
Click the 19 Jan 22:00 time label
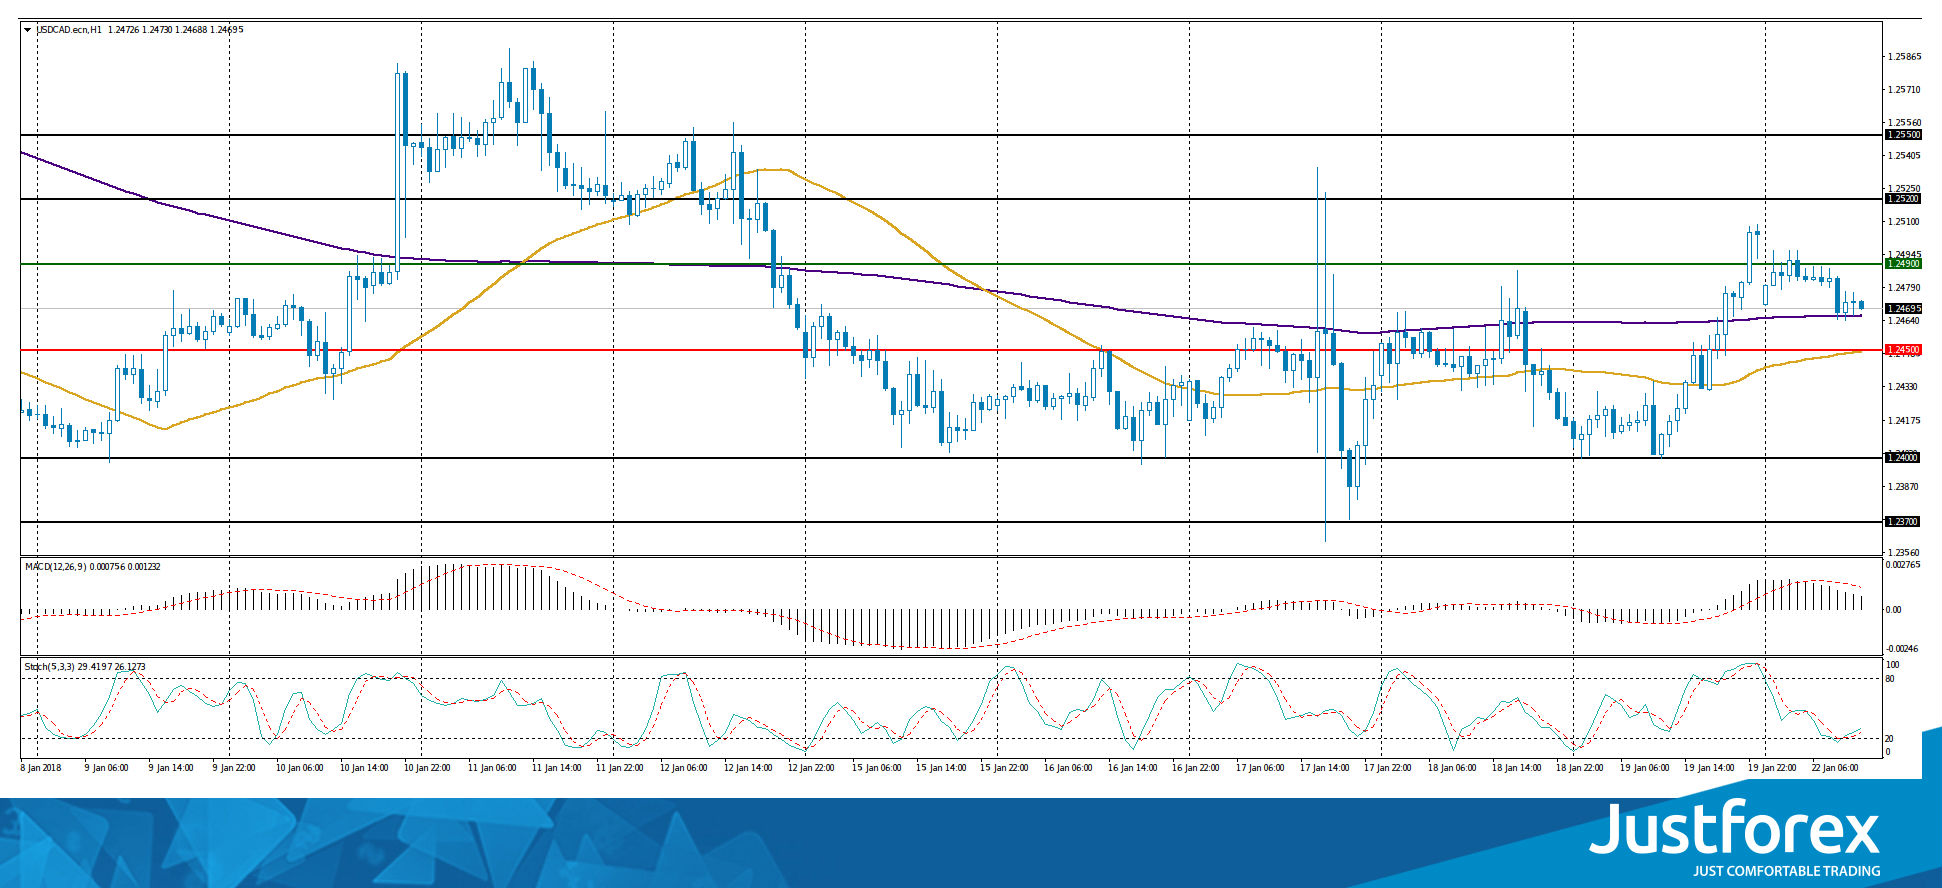(x=1772, y=768)
